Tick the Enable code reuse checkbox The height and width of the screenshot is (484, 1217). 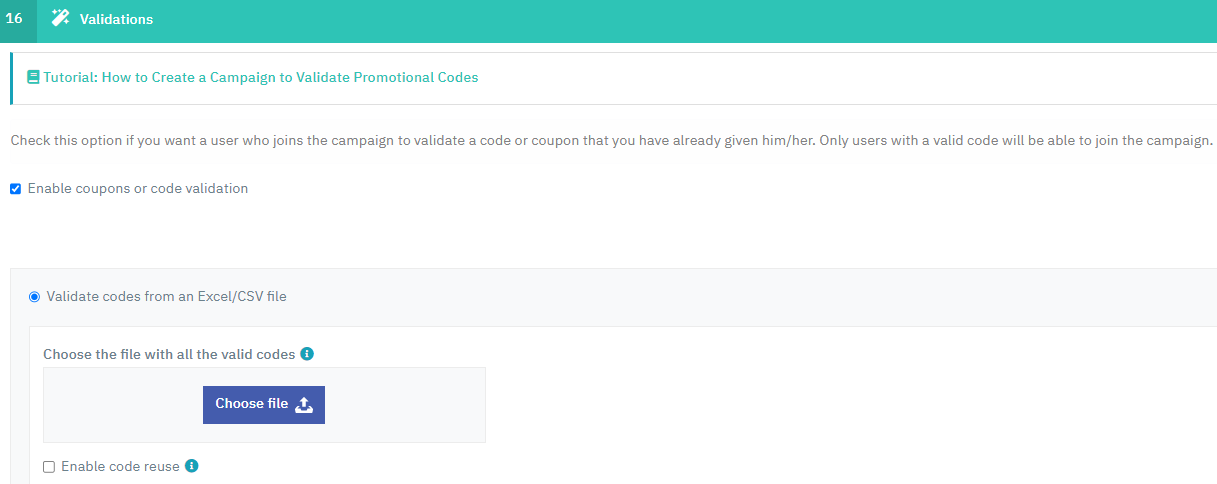tap(49, 467)
